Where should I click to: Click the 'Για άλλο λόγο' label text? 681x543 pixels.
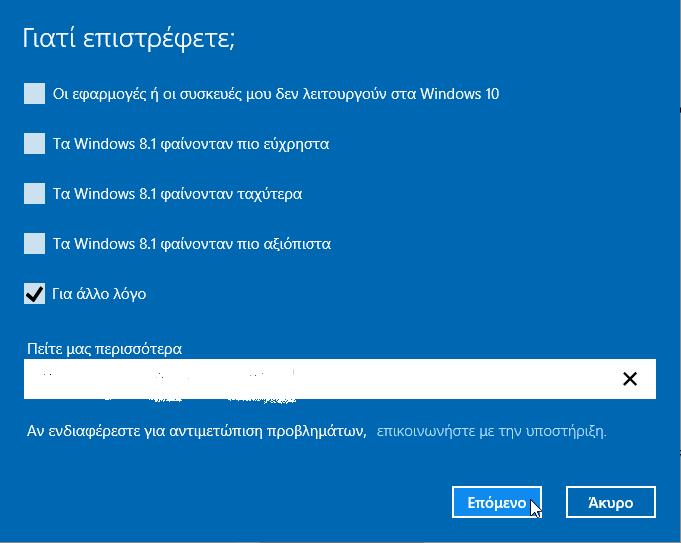click(x=100, y=294)
